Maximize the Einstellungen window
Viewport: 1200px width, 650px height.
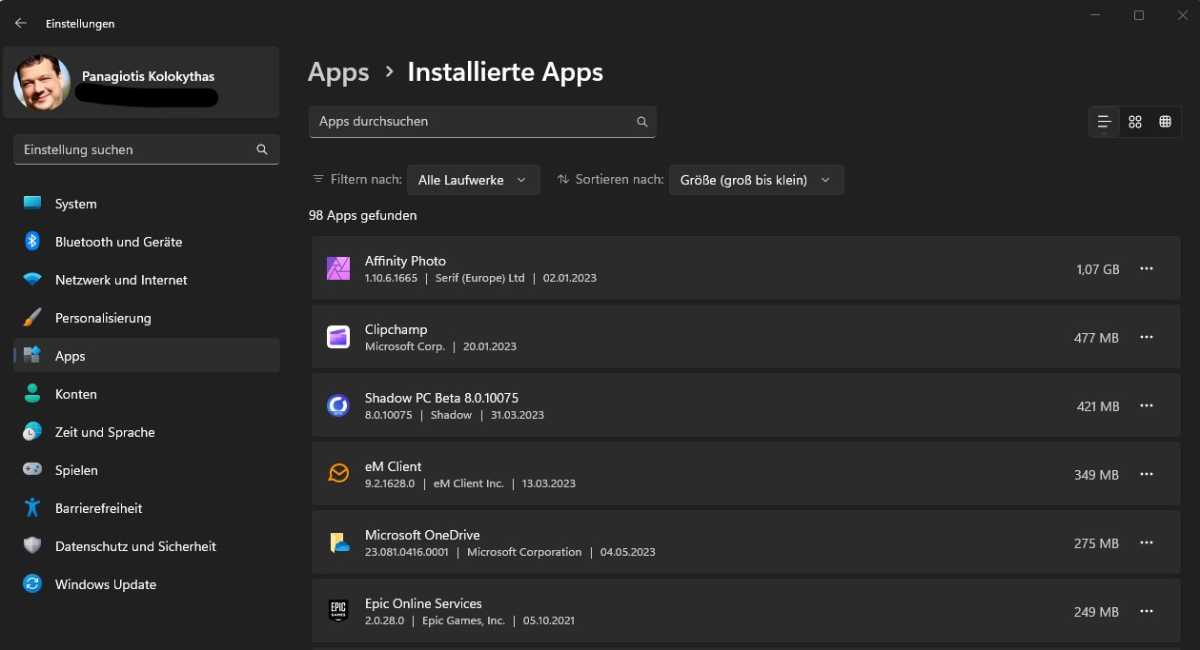(x=1139, y=15)
